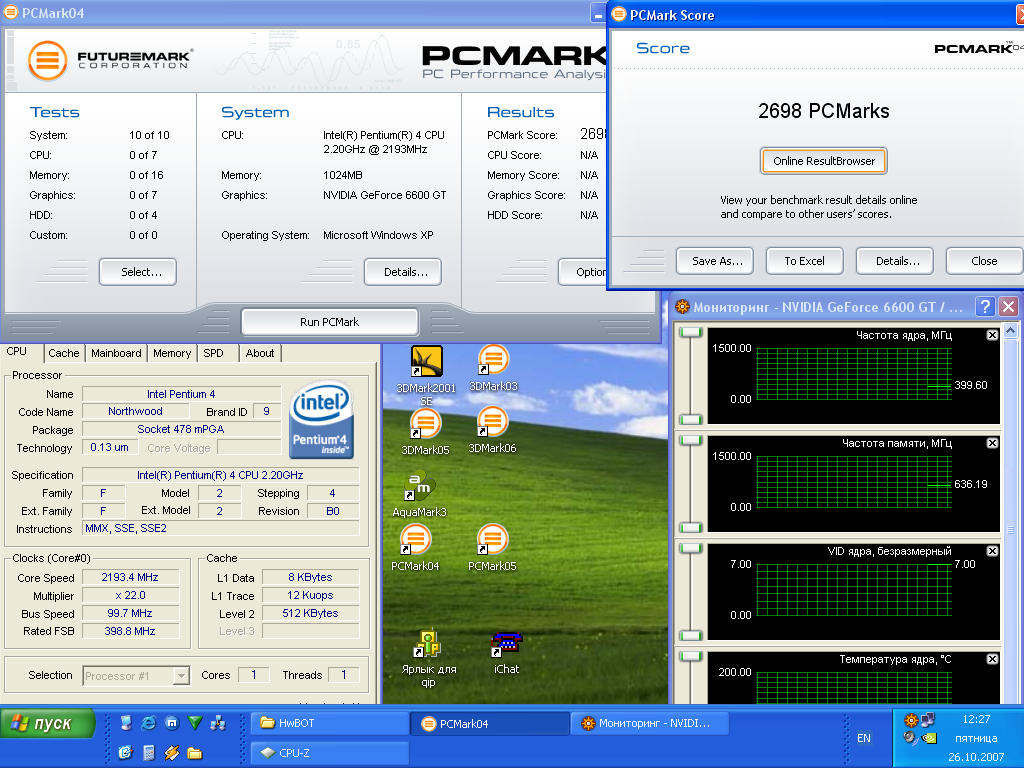Switch to the Mainboard tab in CPU-Z

(116, 353)
